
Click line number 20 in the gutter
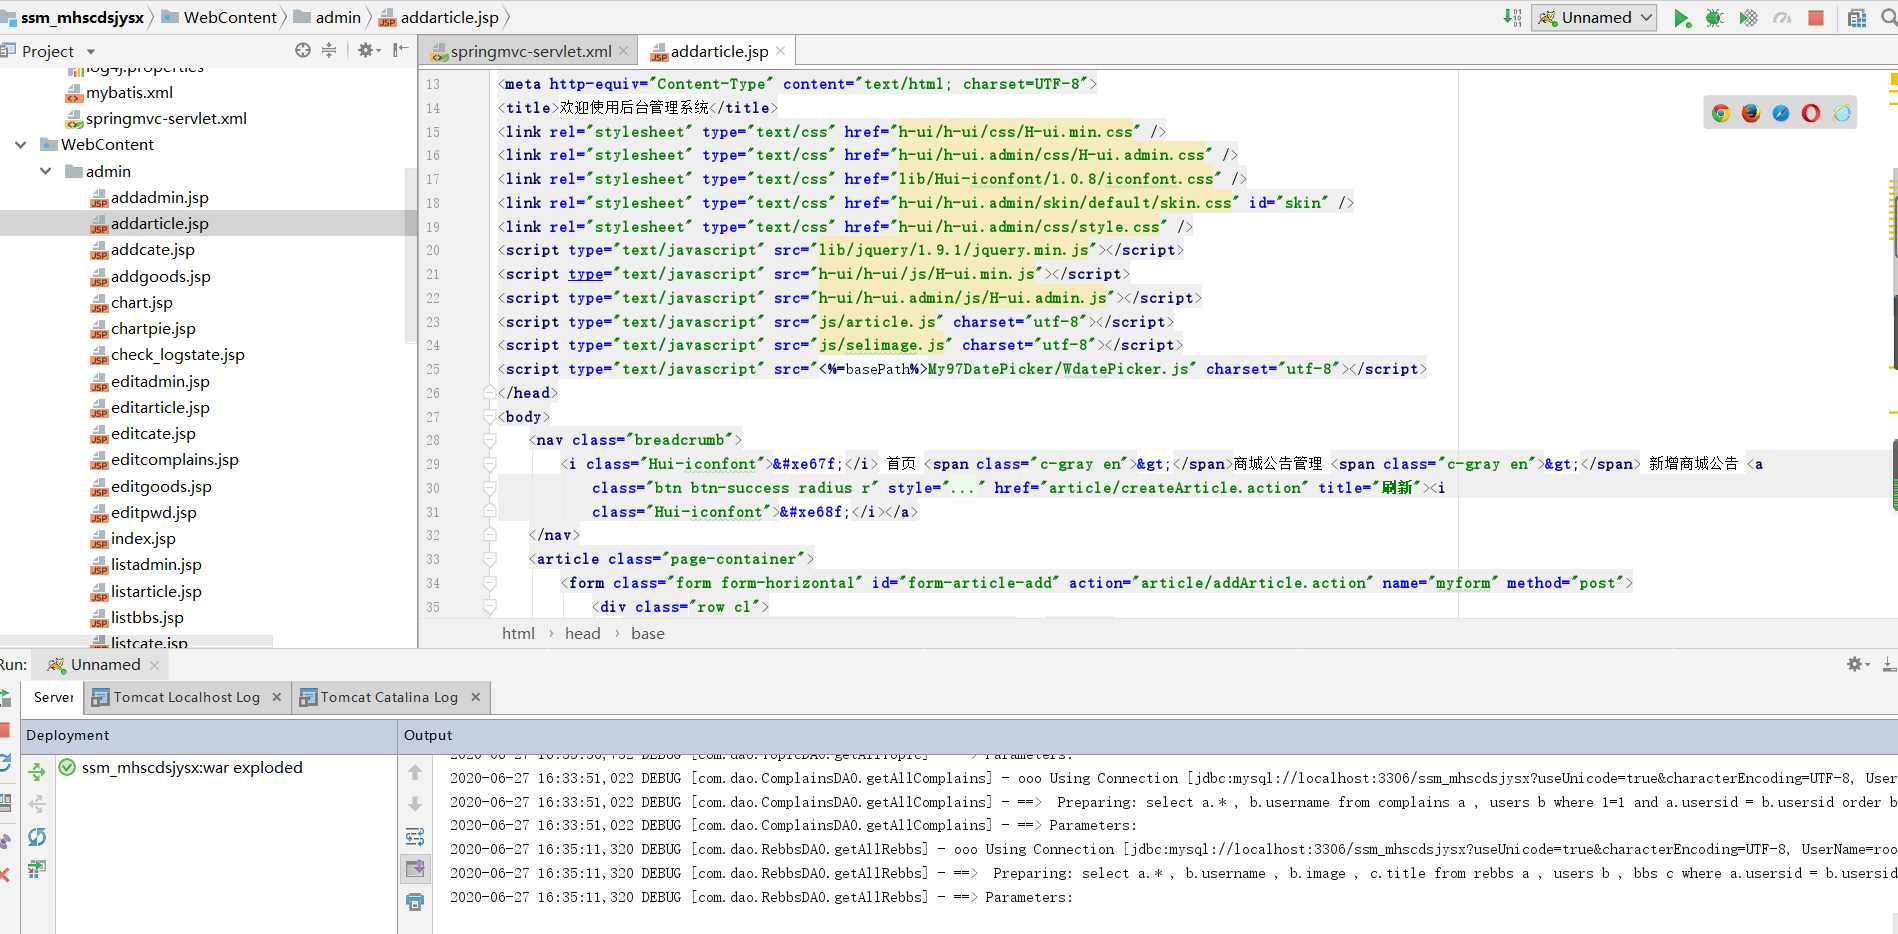[433, 251]
